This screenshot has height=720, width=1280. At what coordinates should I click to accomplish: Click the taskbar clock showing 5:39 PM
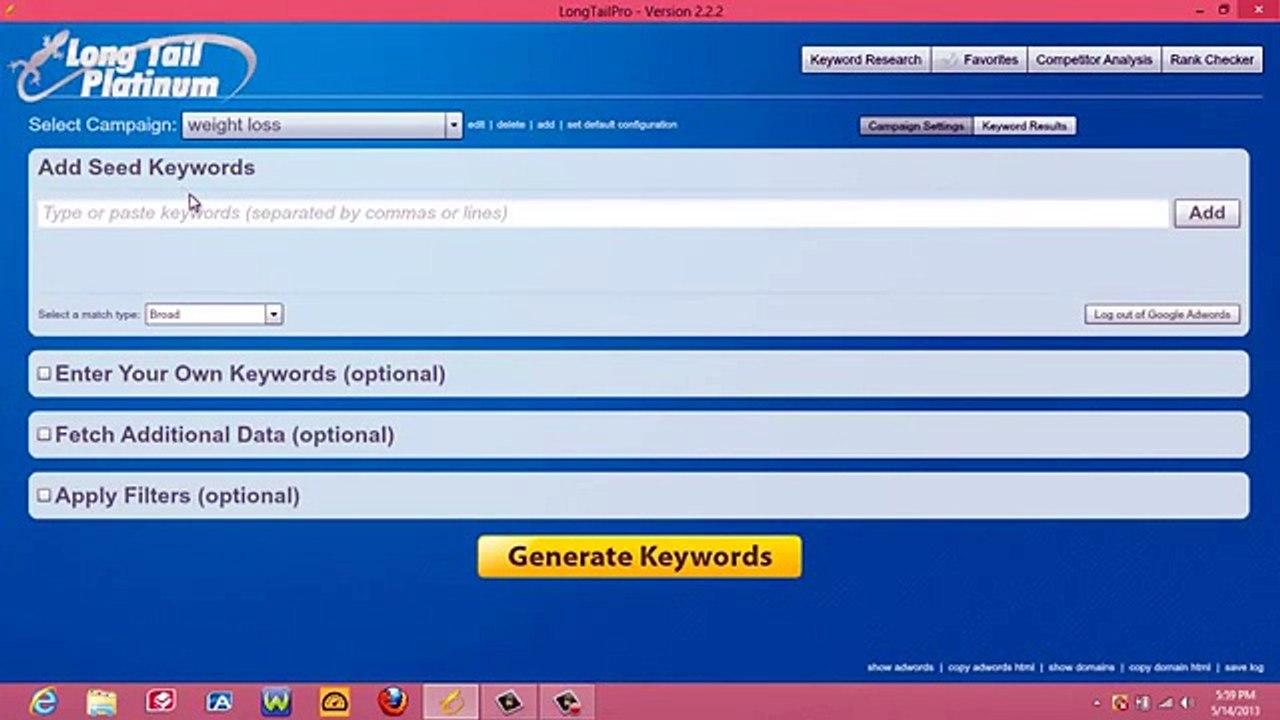[1235, 702]
